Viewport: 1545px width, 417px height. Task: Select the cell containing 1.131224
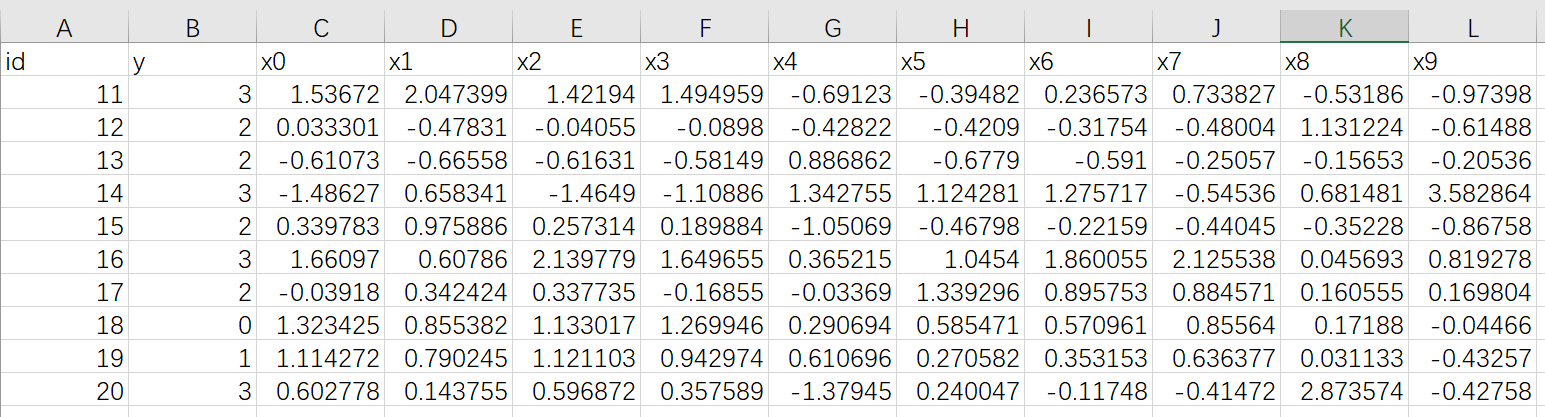(1345, 128)
